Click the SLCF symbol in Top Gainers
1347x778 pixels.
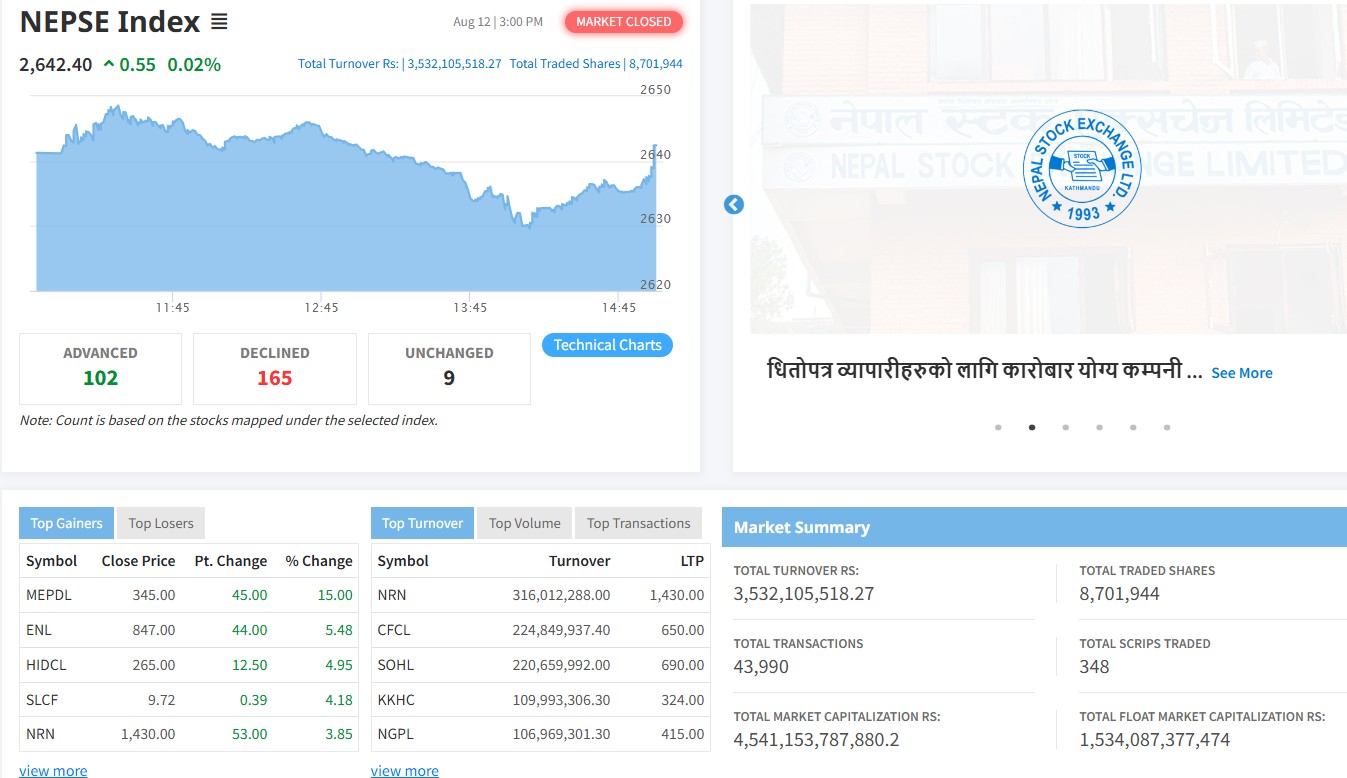click(42, 700)
